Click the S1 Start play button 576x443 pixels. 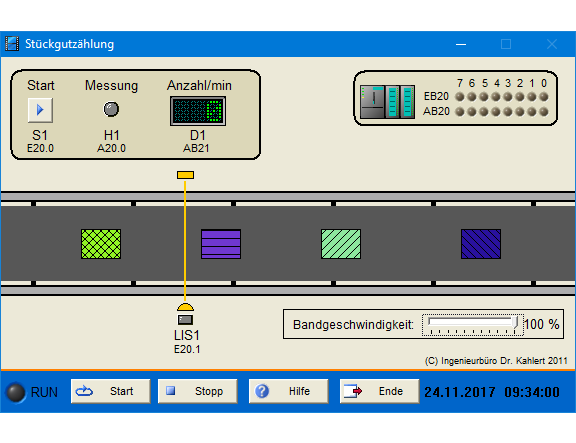[40, 110]
